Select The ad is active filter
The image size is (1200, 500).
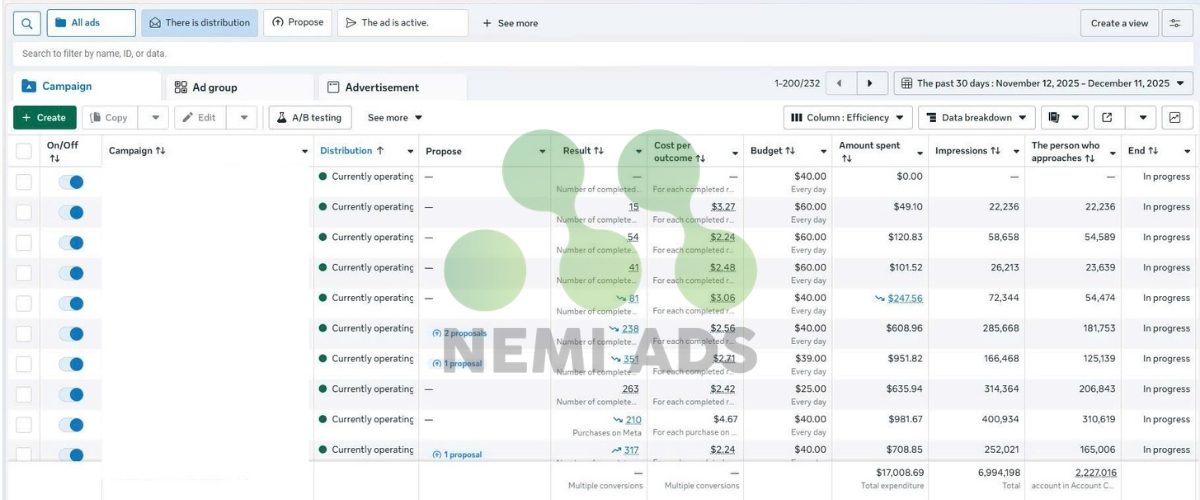402,23
